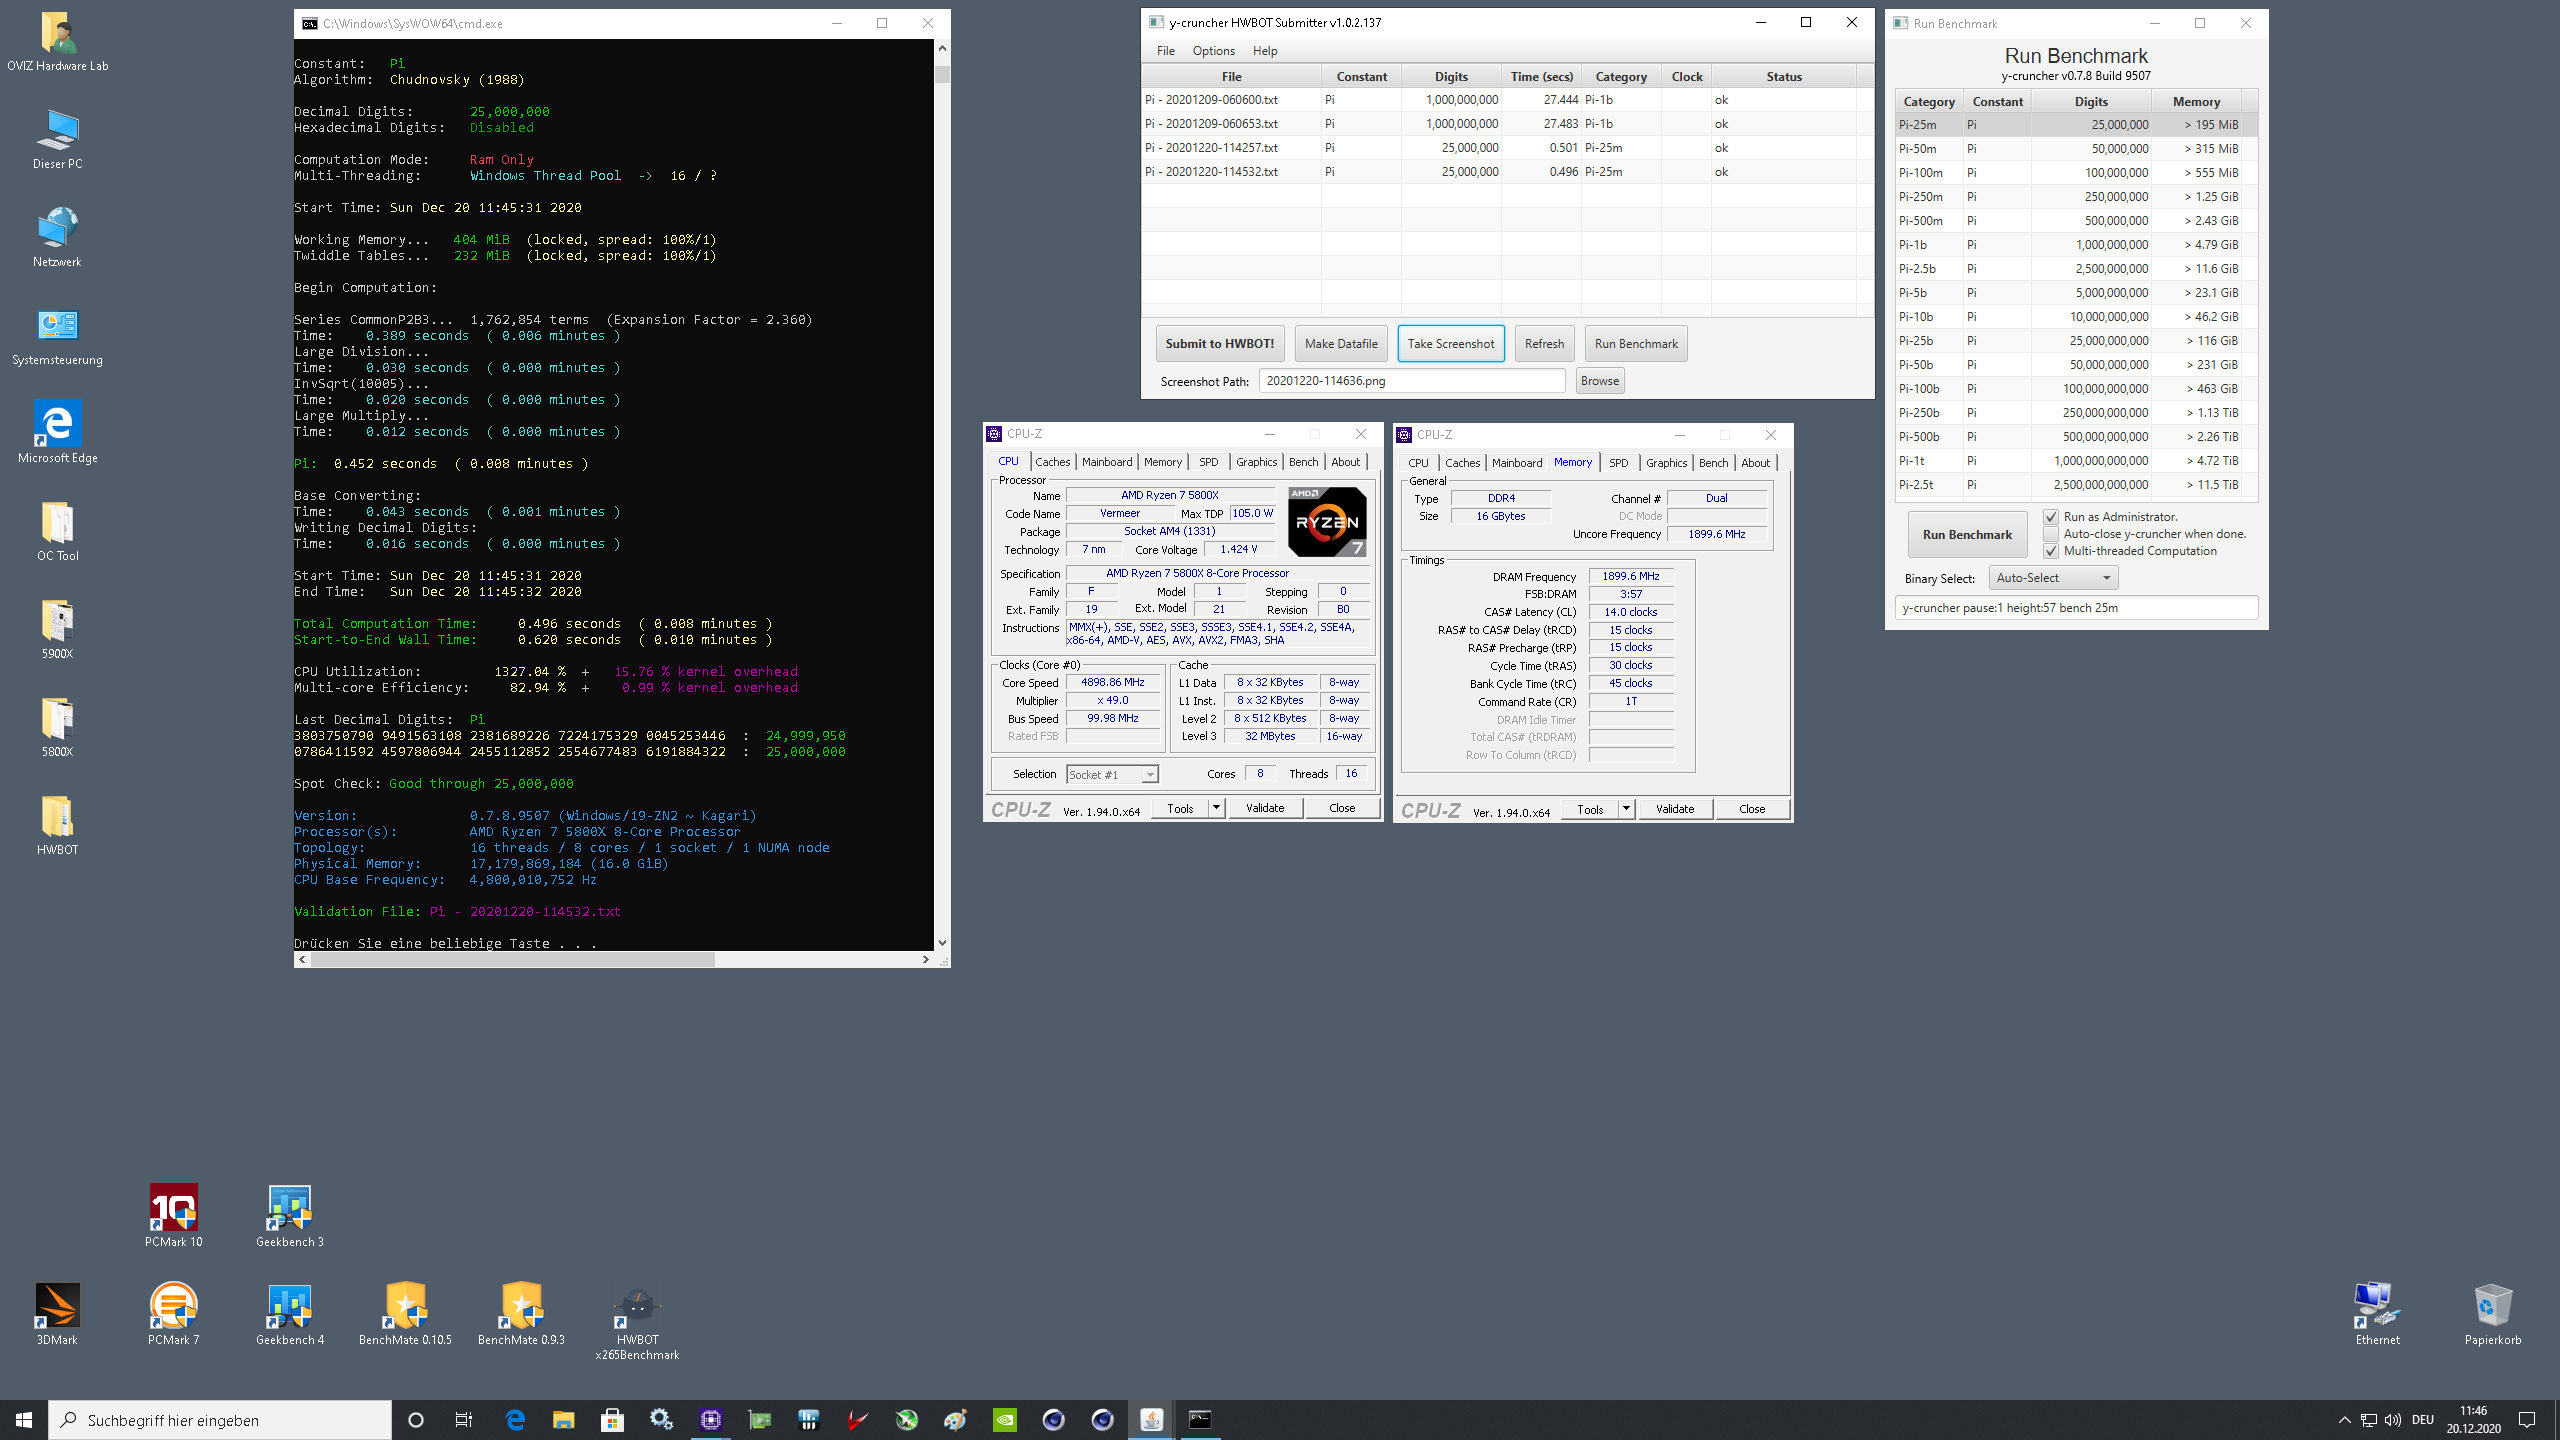This screenshot has width=2560, height=1440.
Task: Select the PCMark 7 desktop shortcut
Action: pos(173,1314)
